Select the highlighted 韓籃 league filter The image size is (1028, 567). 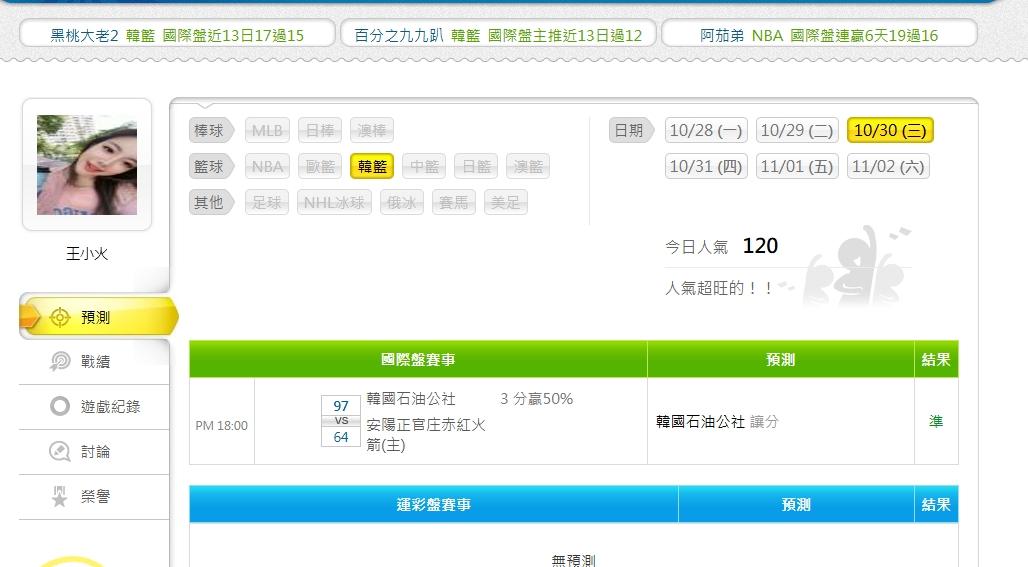coord(372,166)
